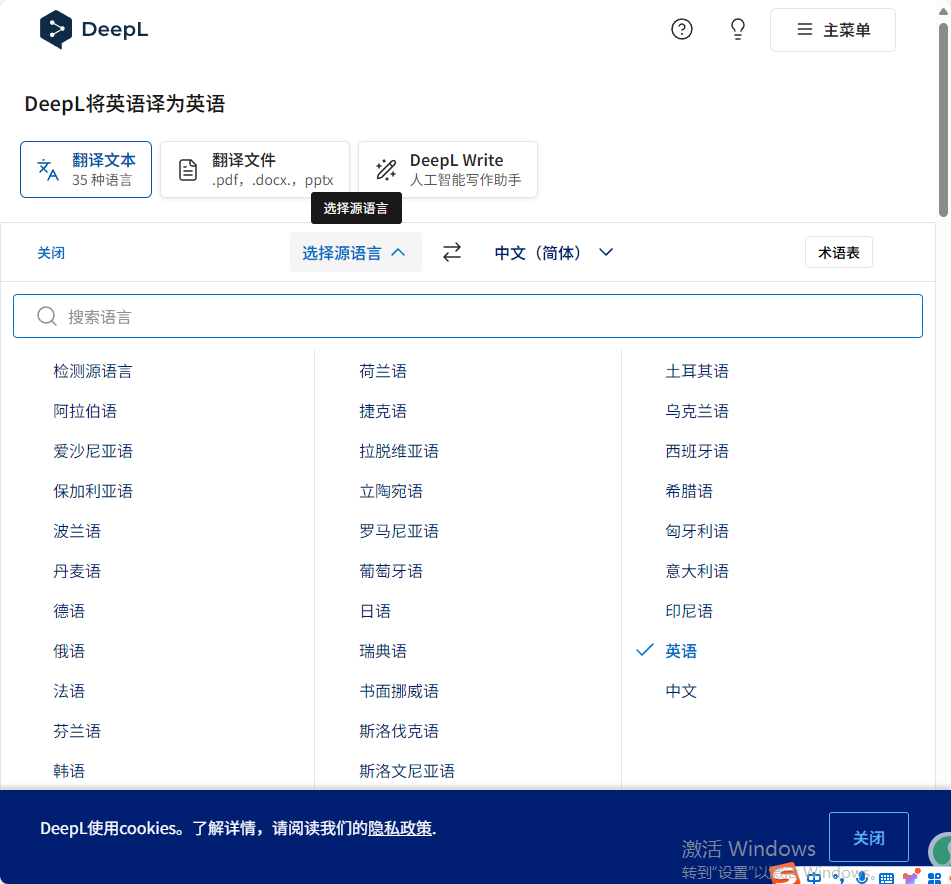Choose 葡萄牙语 as source language
951x884 pixels.
point(391,571)
